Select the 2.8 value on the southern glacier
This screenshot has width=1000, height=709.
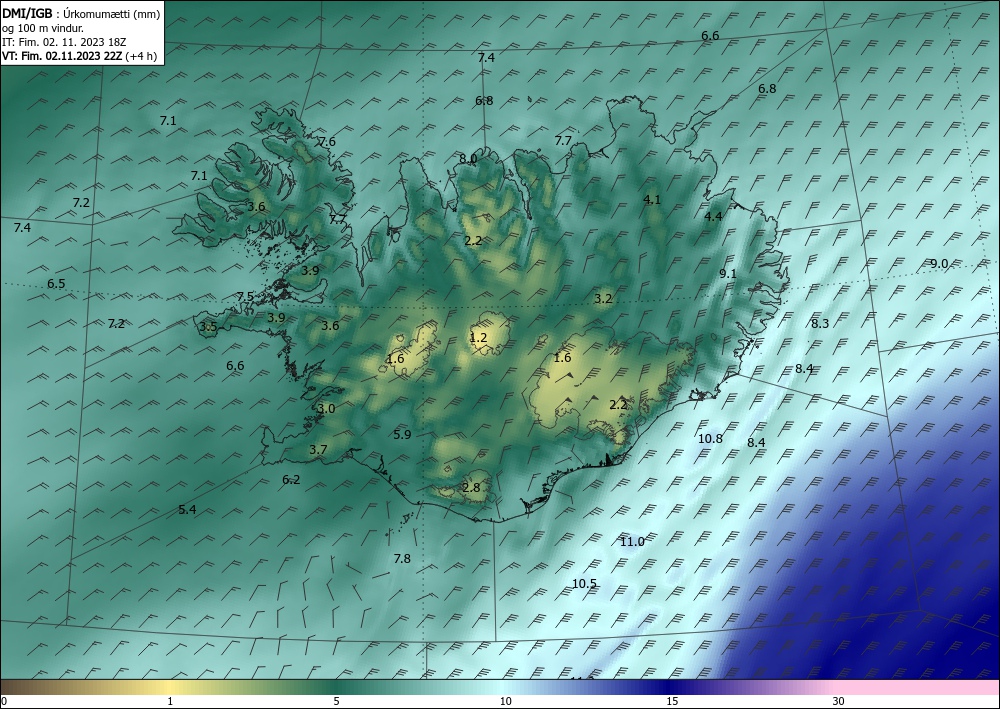tap(471, 488)
